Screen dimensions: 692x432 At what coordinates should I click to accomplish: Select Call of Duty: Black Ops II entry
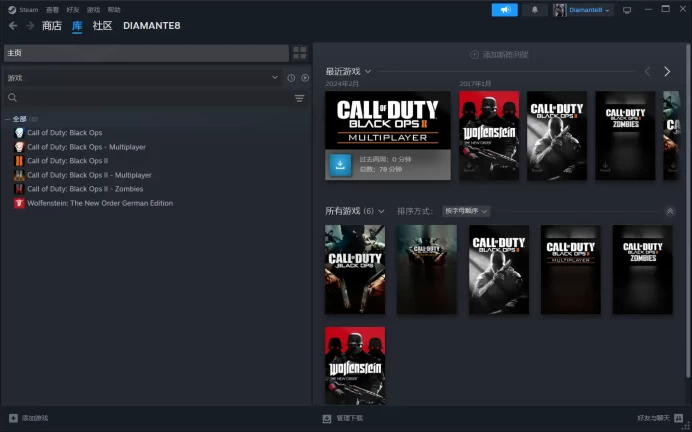coord(68,161)
